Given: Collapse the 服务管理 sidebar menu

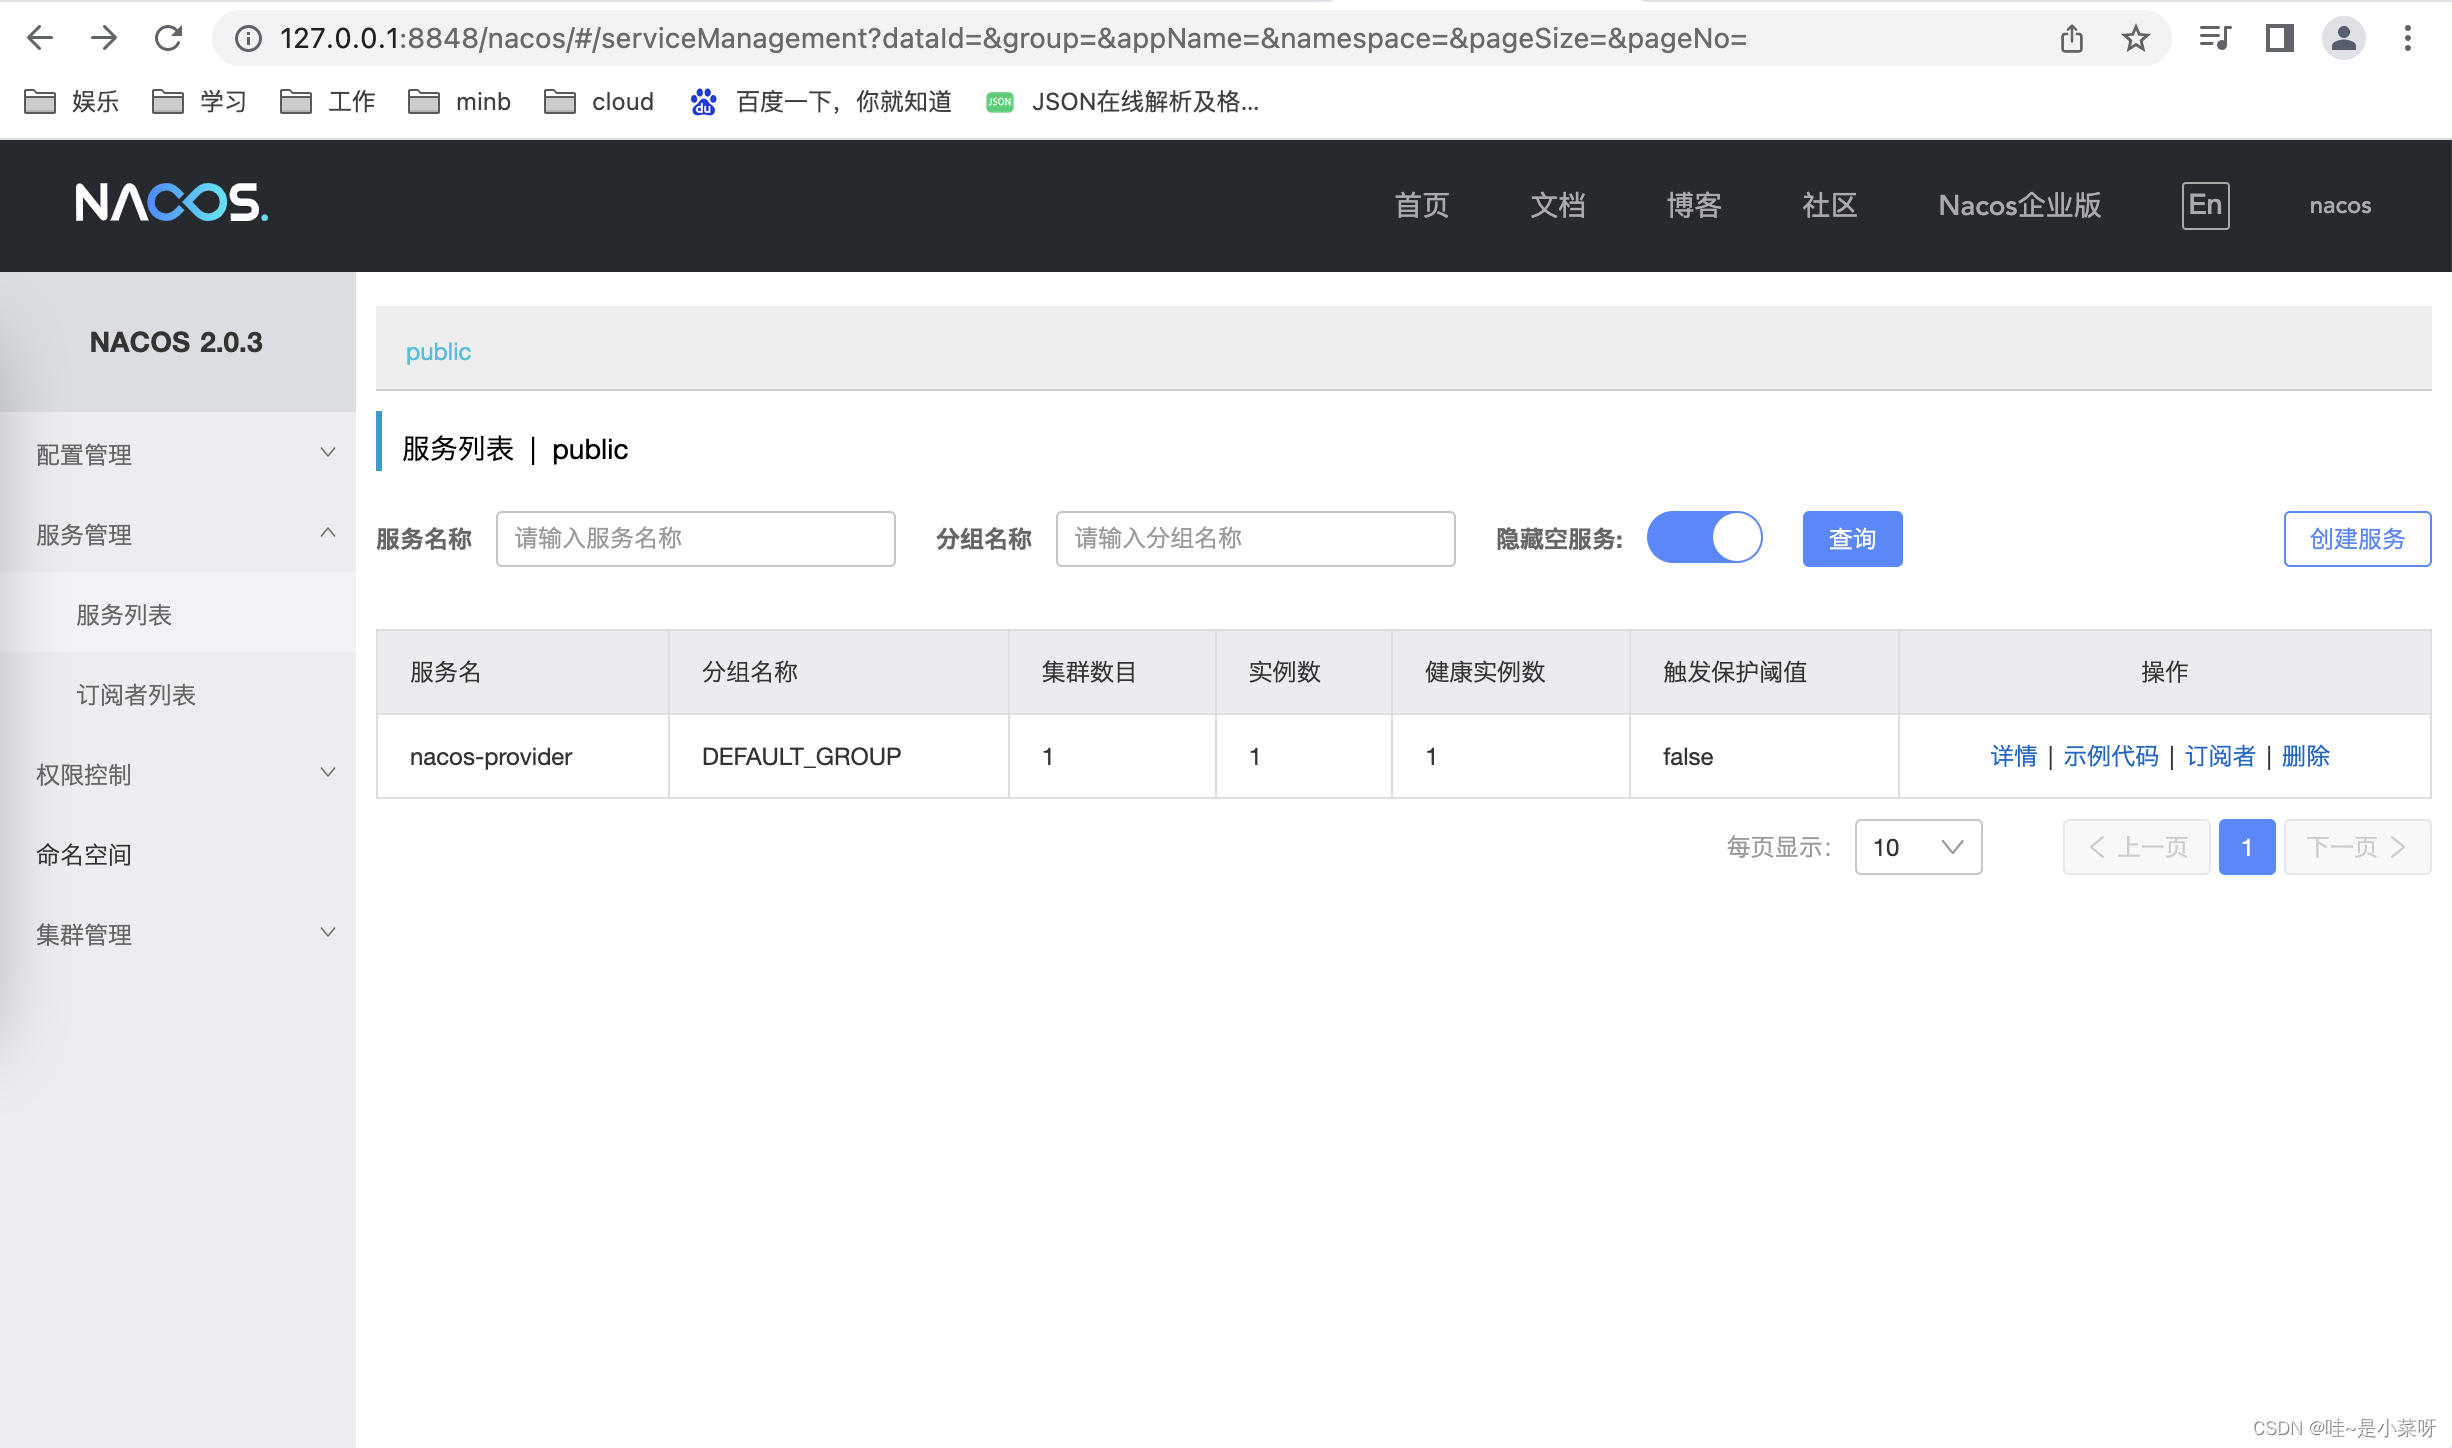Looking at the screenshot, I should (178, 533).
